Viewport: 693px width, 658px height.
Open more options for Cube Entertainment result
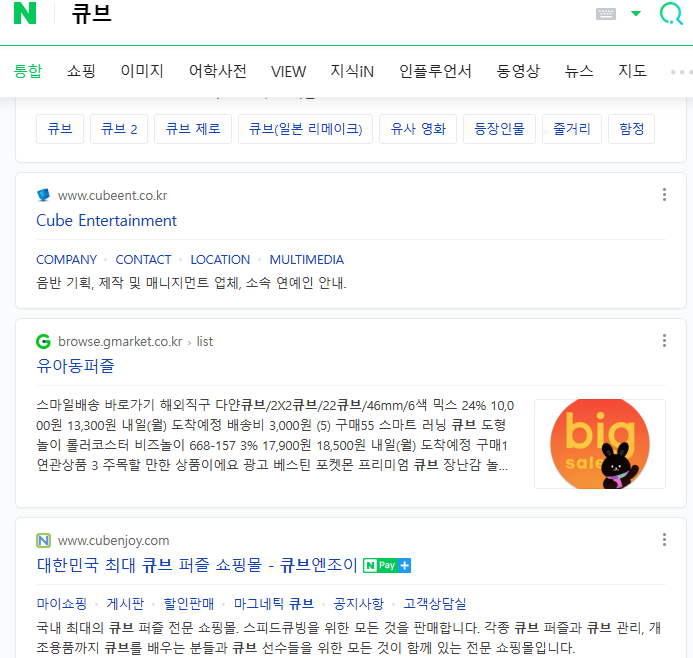click(664, 194)
